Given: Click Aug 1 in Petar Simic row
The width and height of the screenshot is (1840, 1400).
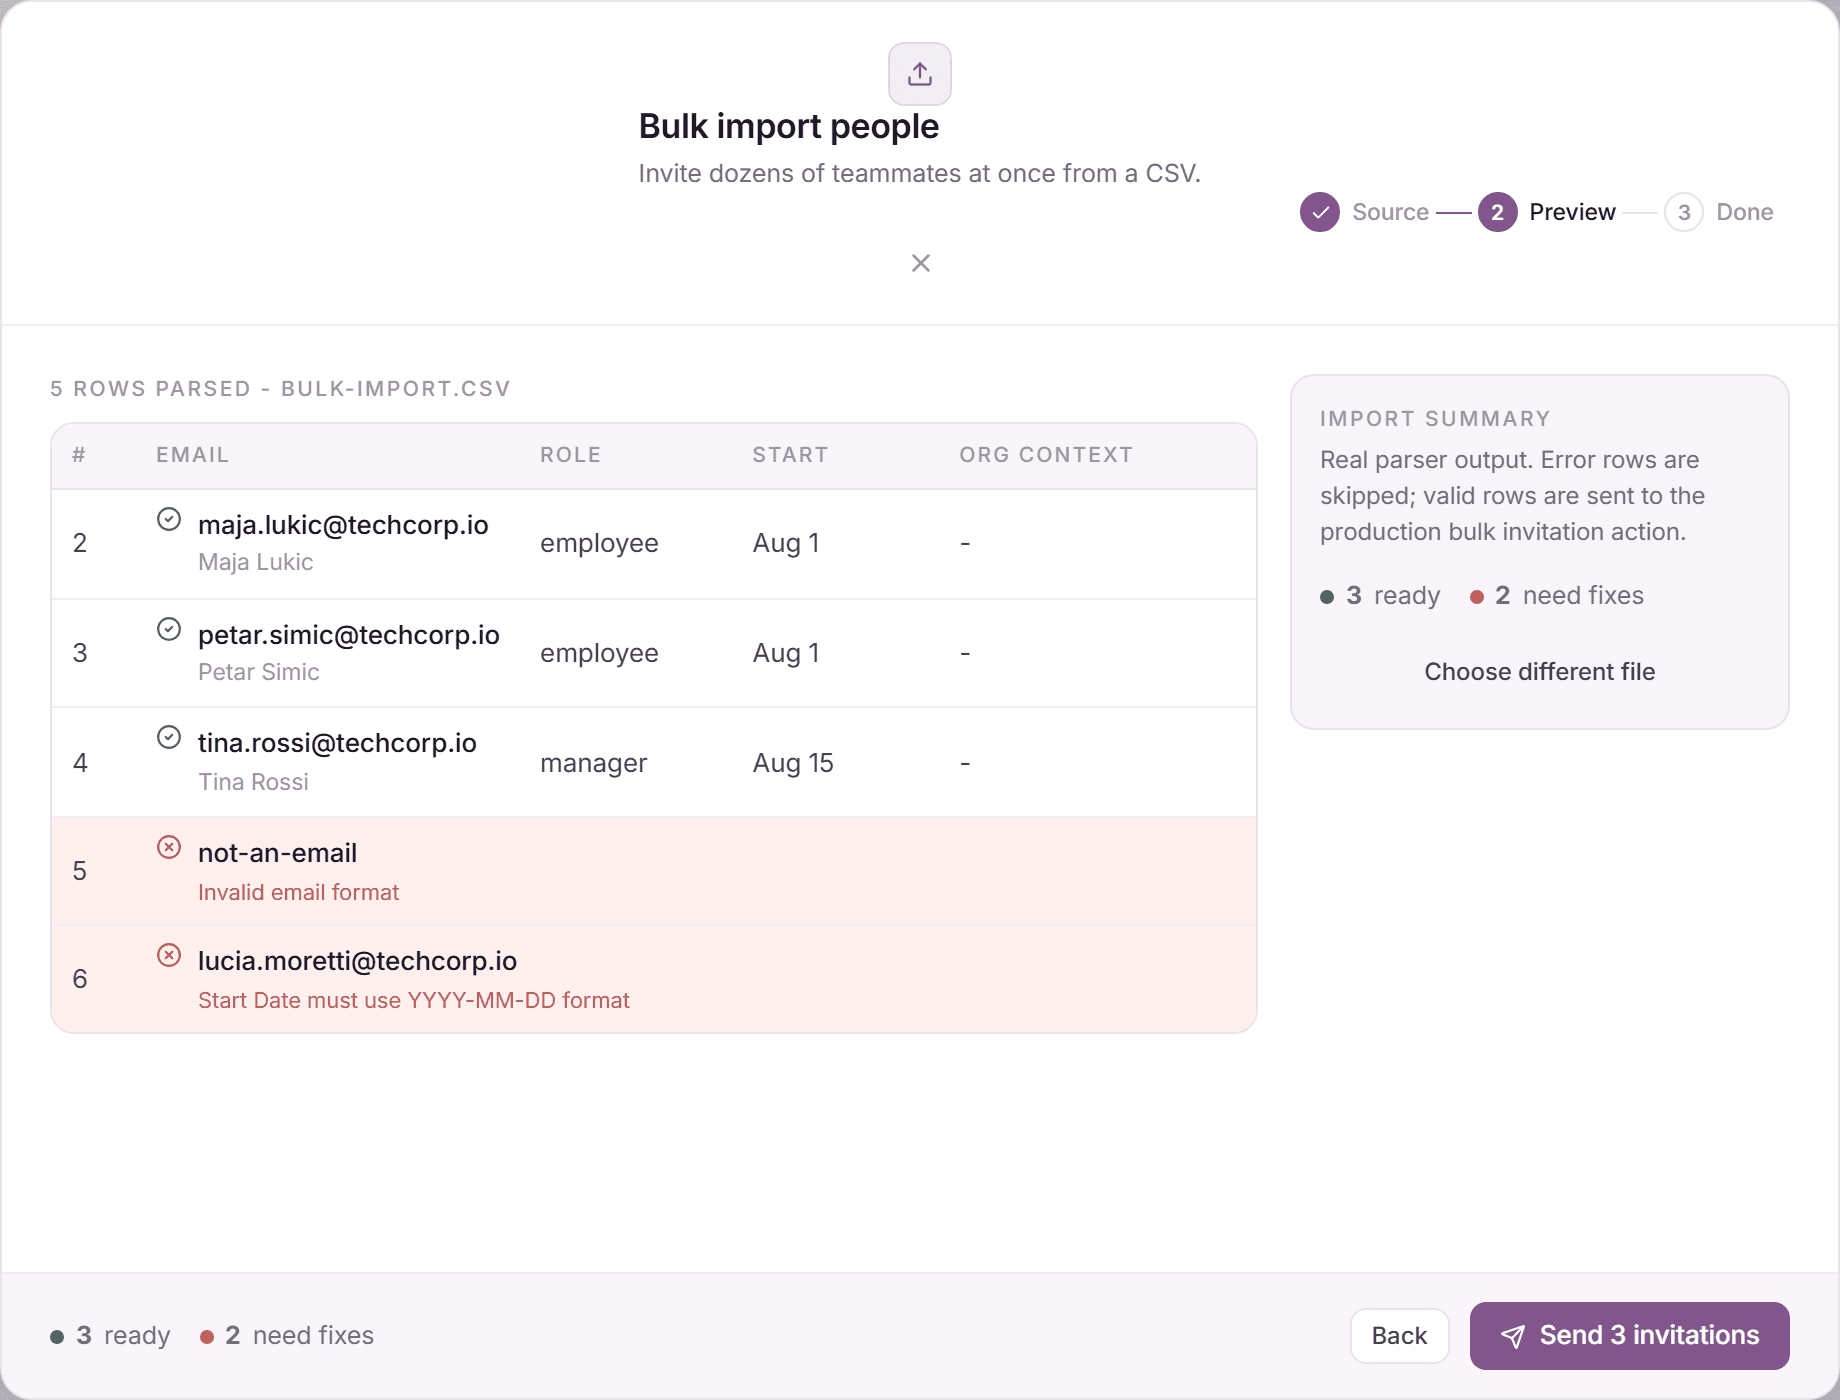Looking at the screenshot, I should (x=785, y=653).
